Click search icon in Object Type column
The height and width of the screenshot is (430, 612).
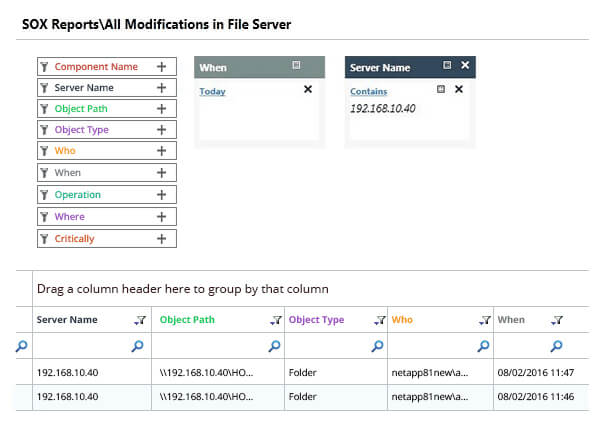click(377, 346)
